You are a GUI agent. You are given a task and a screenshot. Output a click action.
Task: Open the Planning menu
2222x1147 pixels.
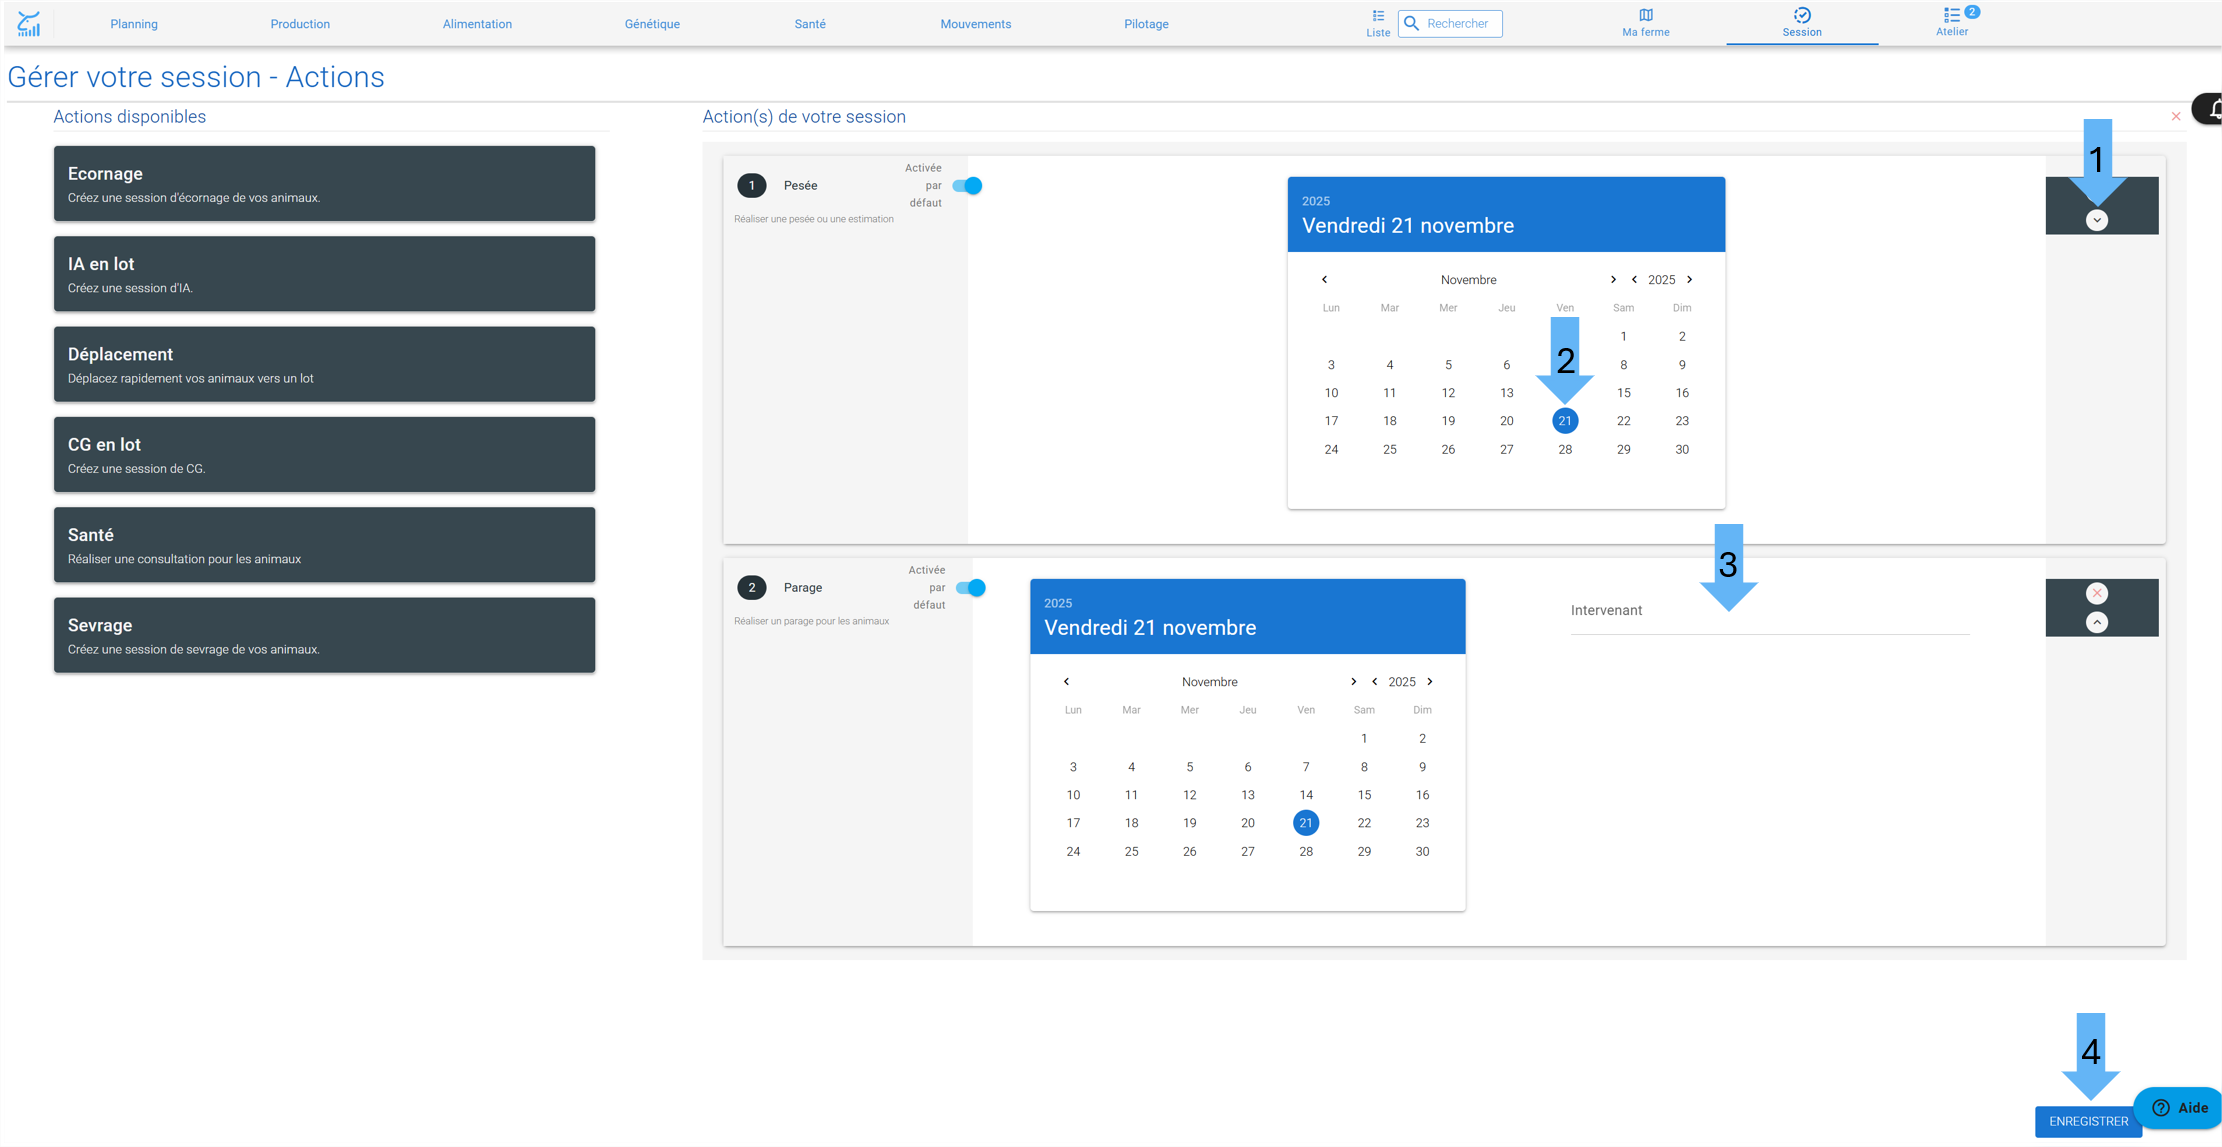tap(134, 24)
